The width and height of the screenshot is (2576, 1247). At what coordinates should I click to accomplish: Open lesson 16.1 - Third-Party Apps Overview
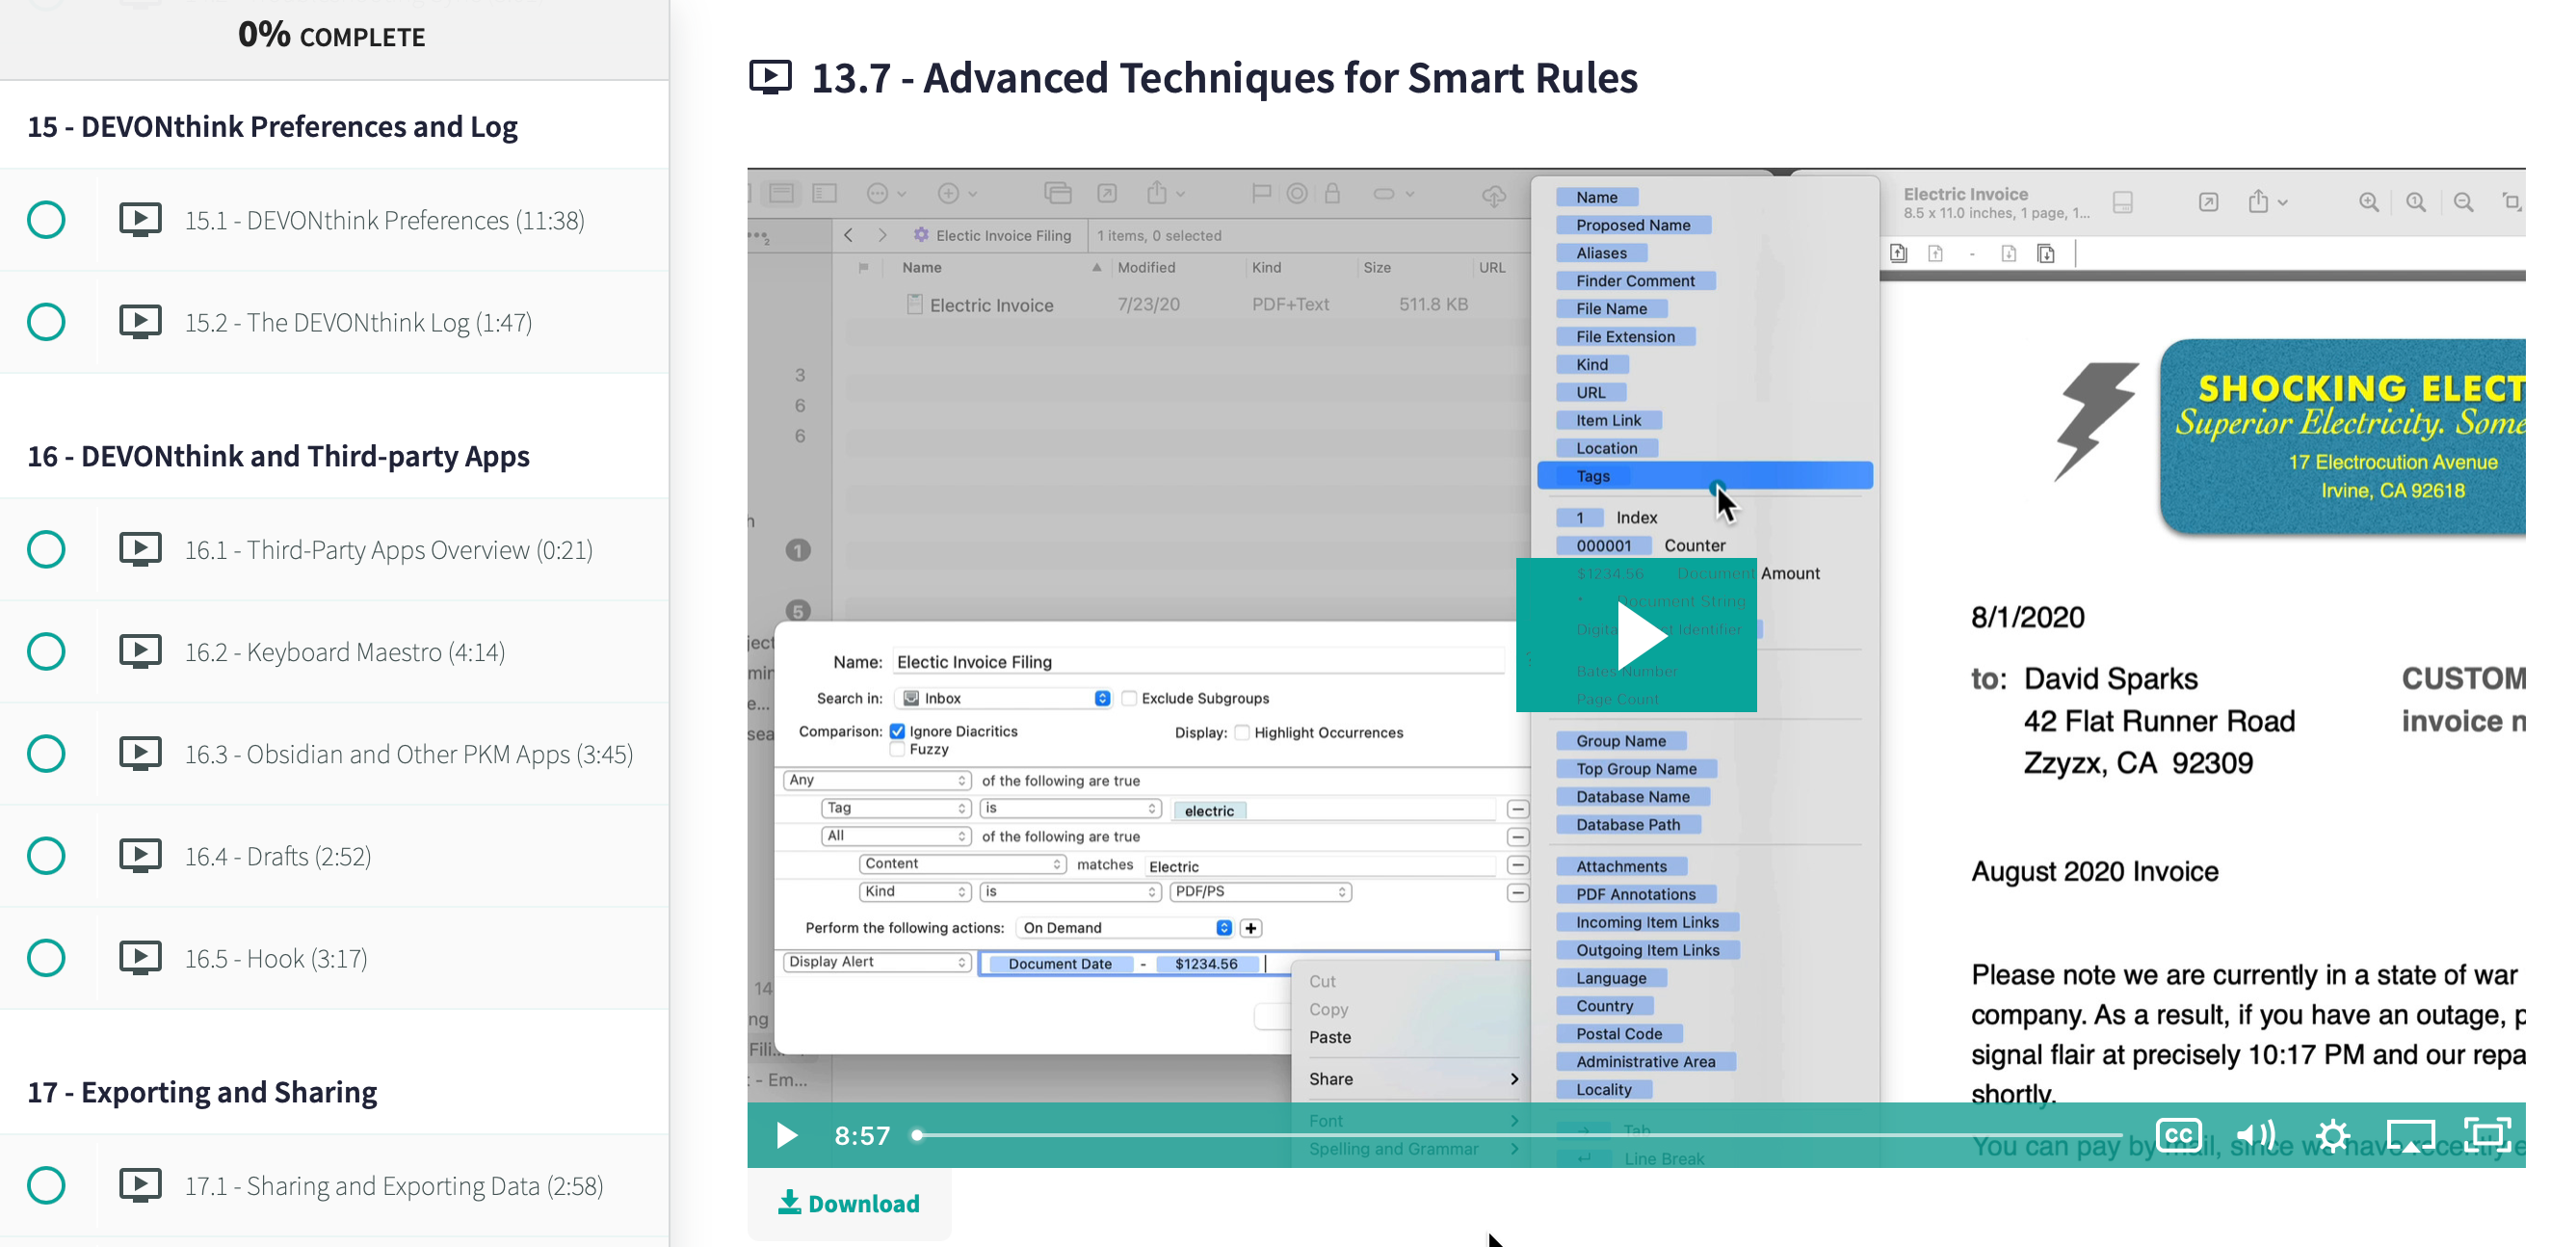[388, 549]
